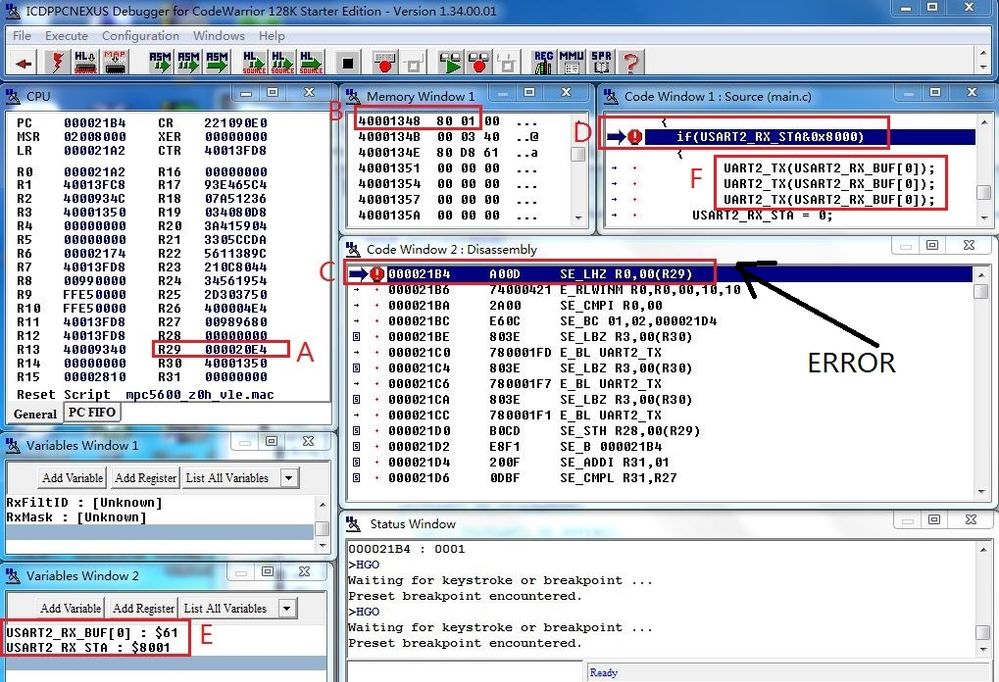999x682 pixels.
Task: Click Status Window scrollbar up arrow
Action: point(983,549)
